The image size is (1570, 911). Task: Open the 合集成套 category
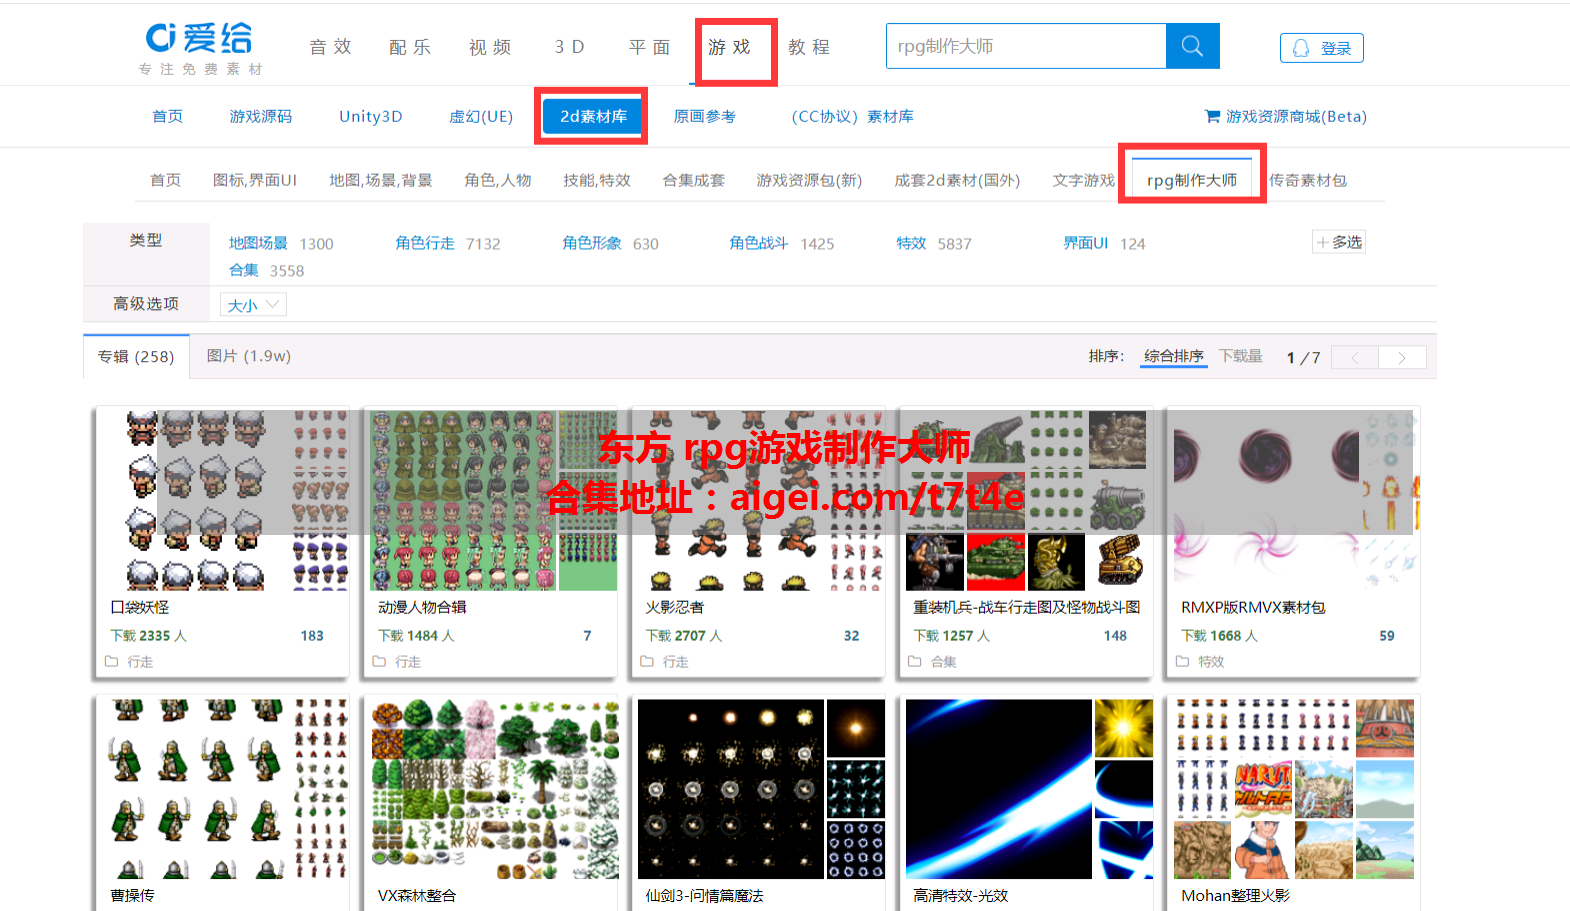click(x=694, y=180)
